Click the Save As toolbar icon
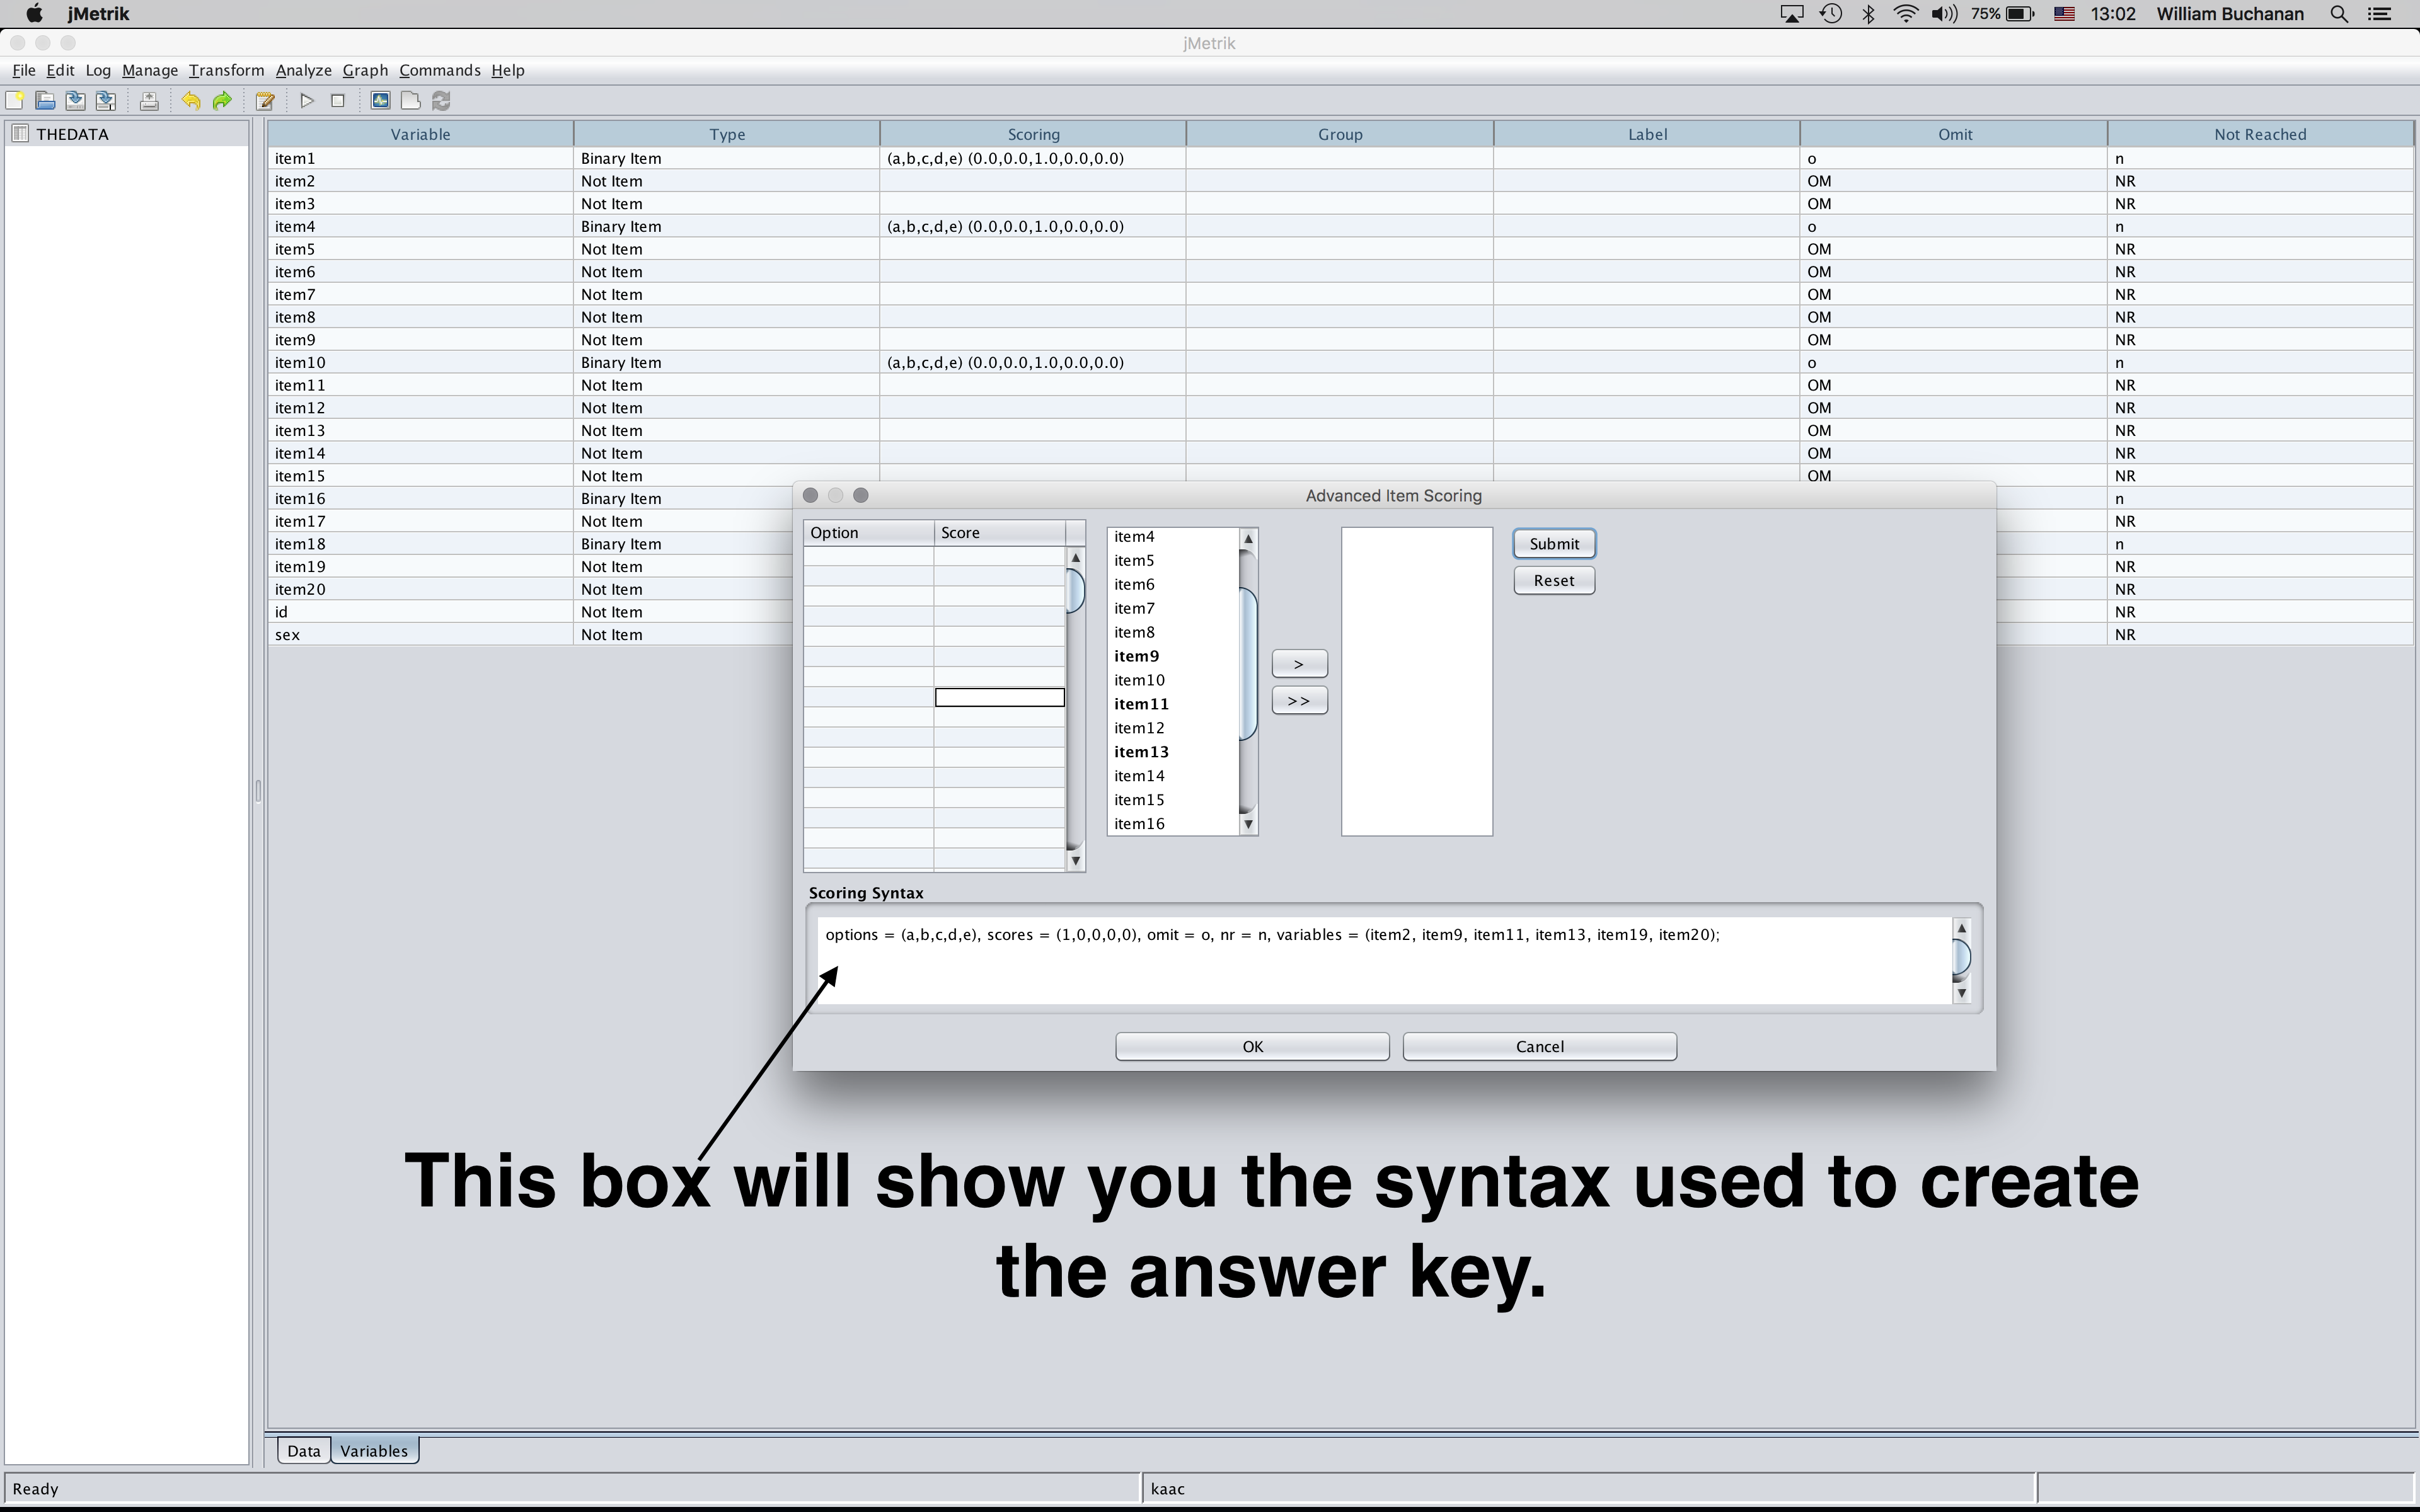 pyautogui.click(x=105, y=100)
